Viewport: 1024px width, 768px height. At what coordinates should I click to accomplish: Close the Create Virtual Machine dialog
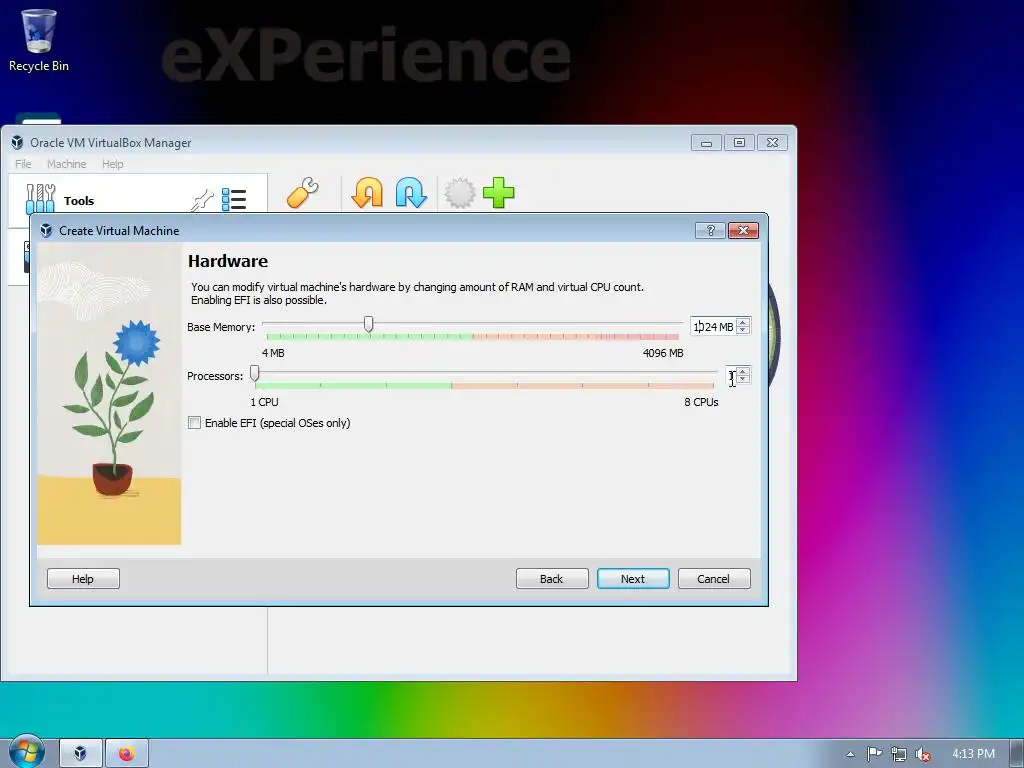point(743,231)
